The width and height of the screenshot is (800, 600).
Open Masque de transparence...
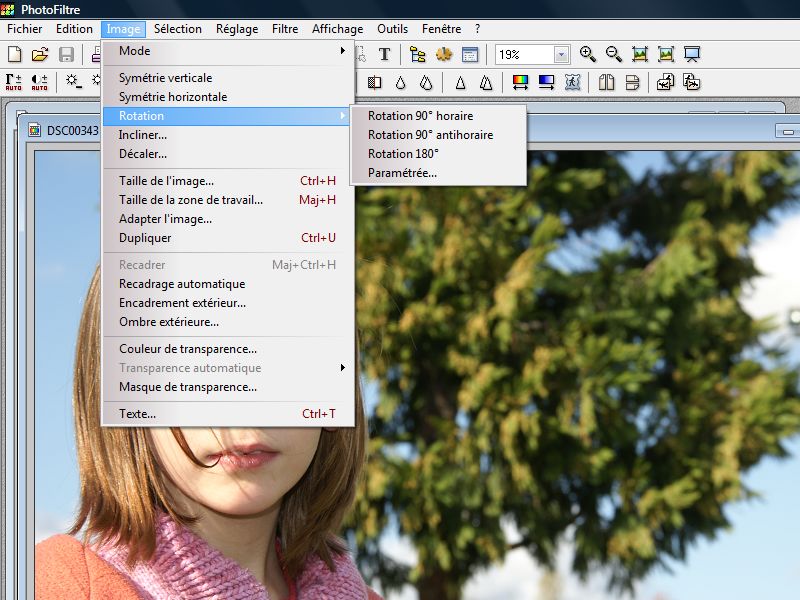228,387
